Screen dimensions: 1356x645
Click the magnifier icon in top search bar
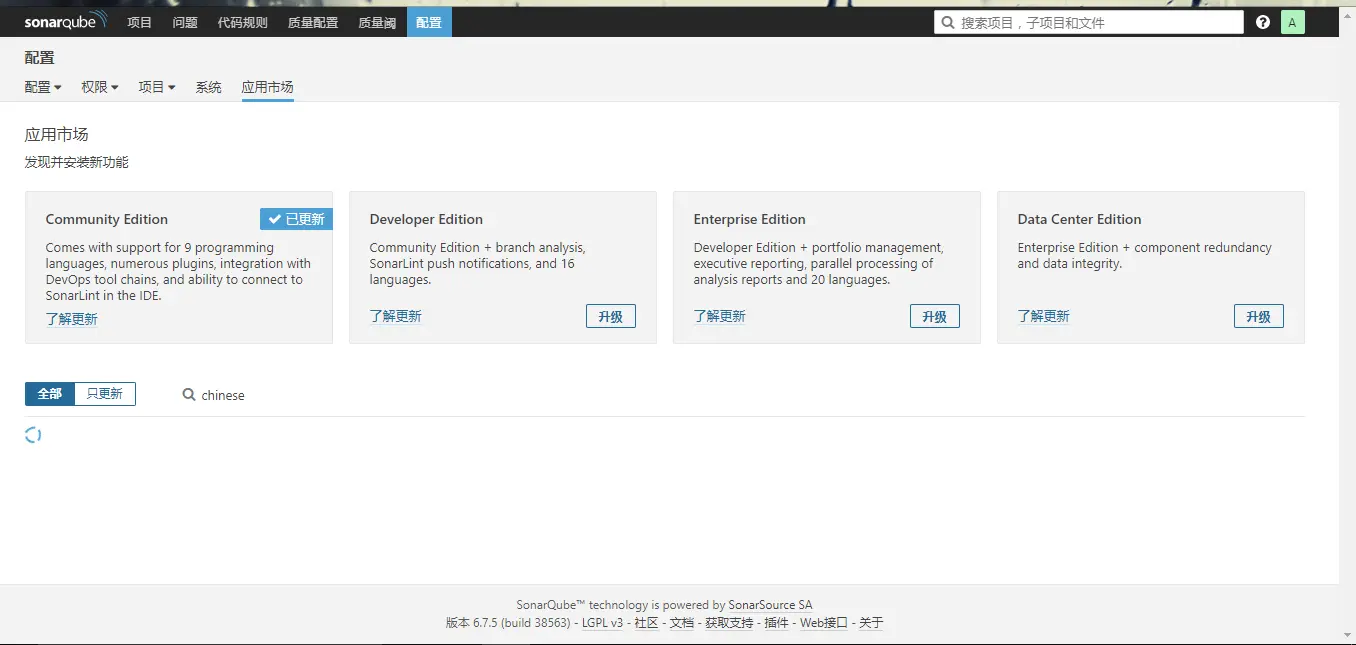click(x=946, y=21)
